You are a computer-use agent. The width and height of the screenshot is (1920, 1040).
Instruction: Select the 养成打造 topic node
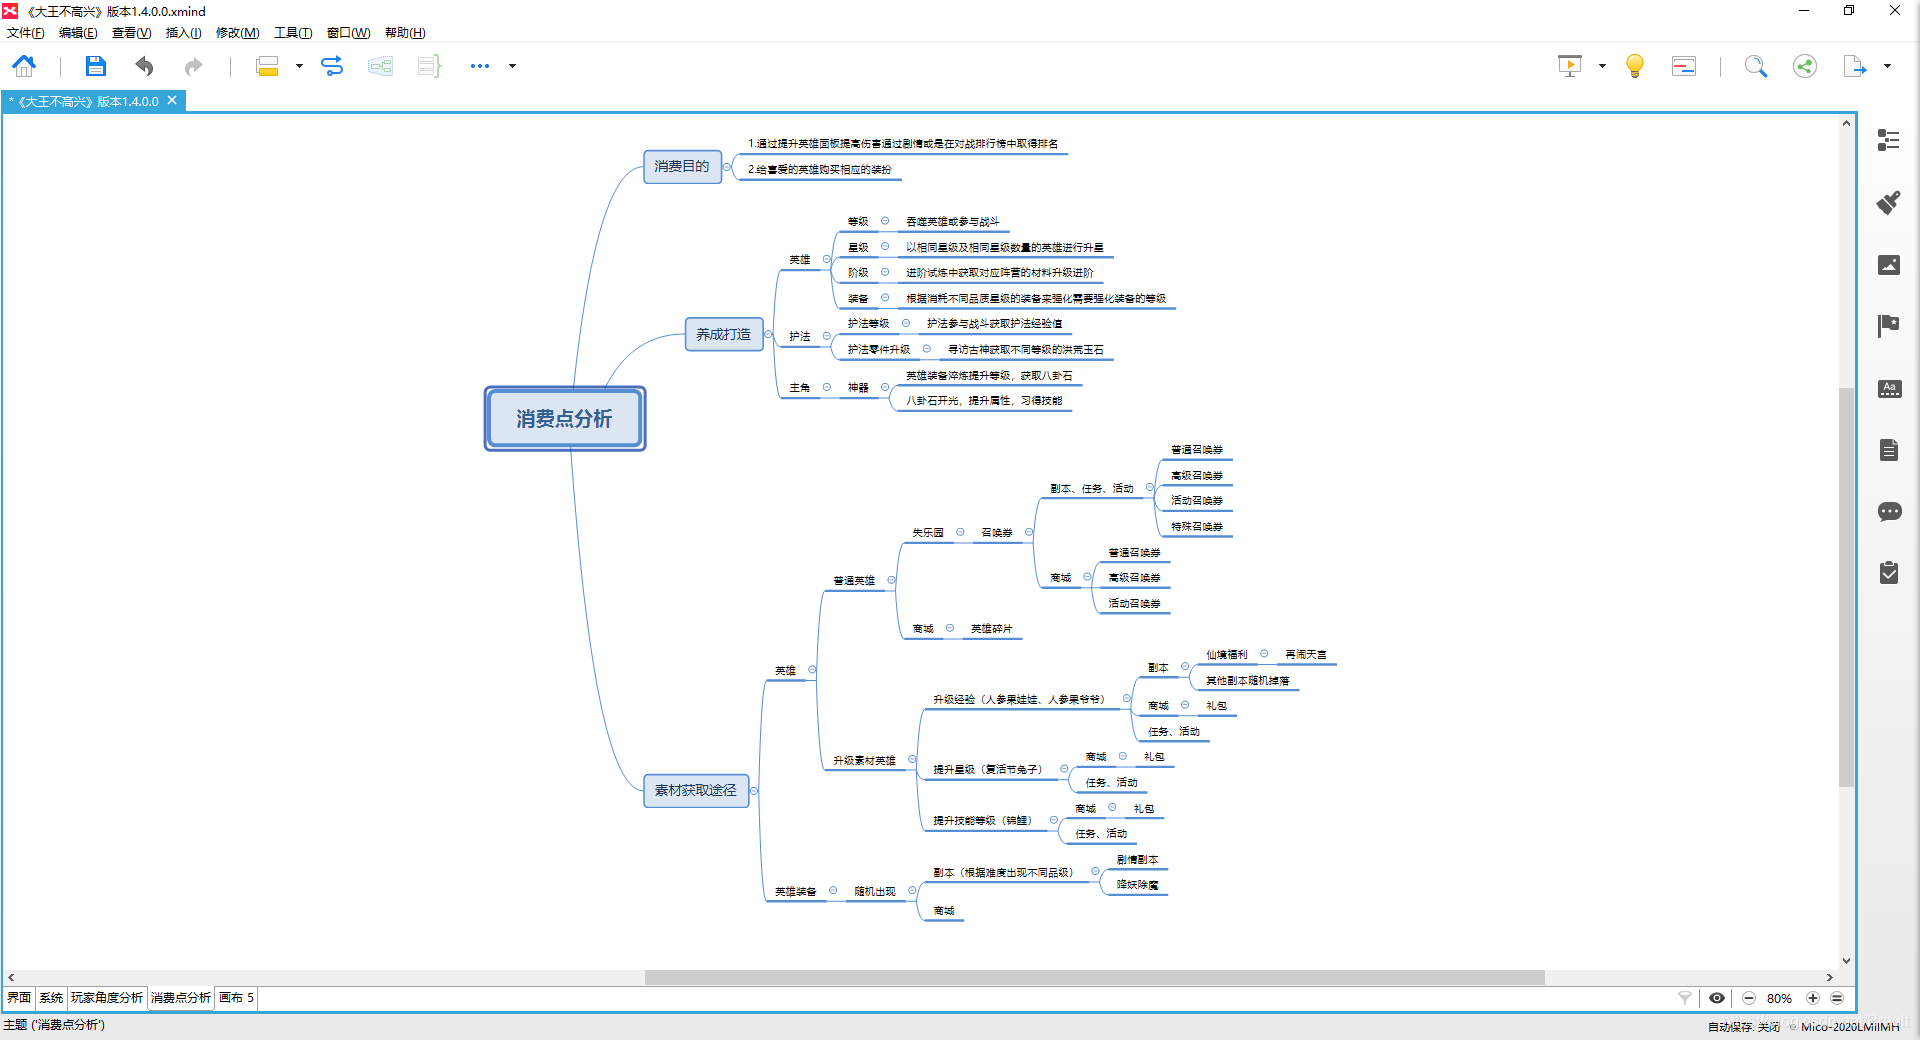[x=724, y=335]
